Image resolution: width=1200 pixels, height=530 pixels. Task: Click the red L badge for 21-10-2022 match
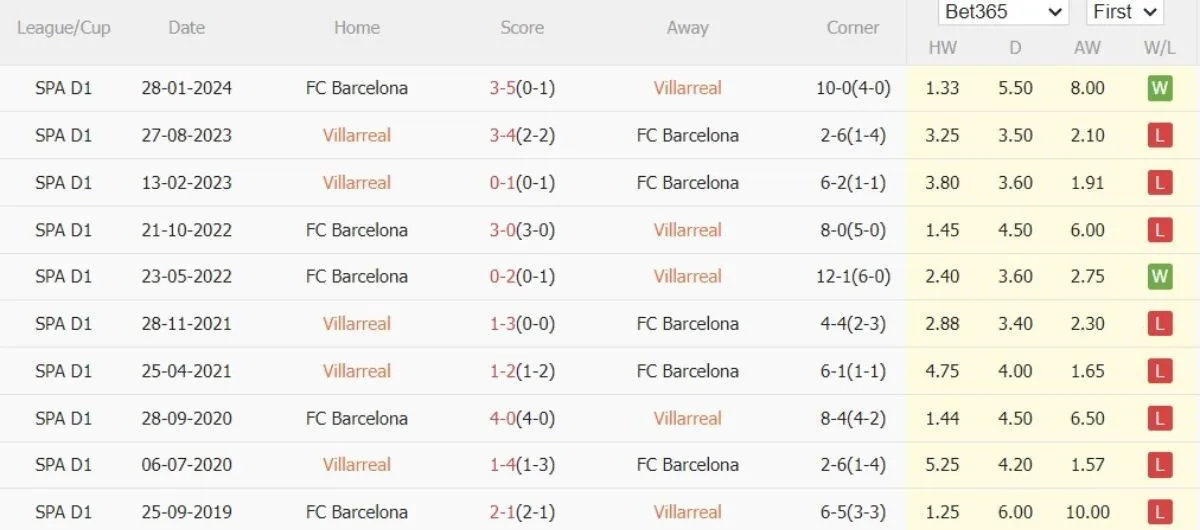(x=1159, y=230)
